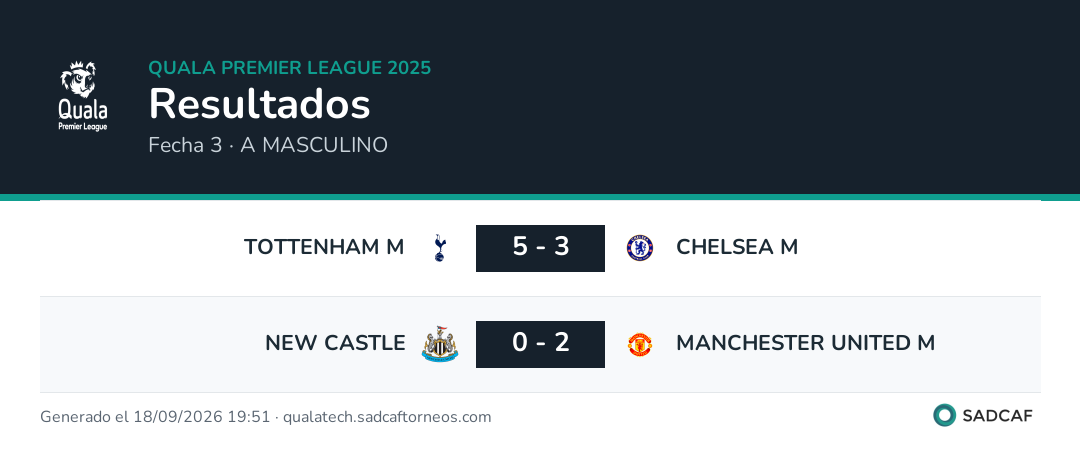
Task: Click the TOTTENHAM M team name
Action: [x=324, y=247]
